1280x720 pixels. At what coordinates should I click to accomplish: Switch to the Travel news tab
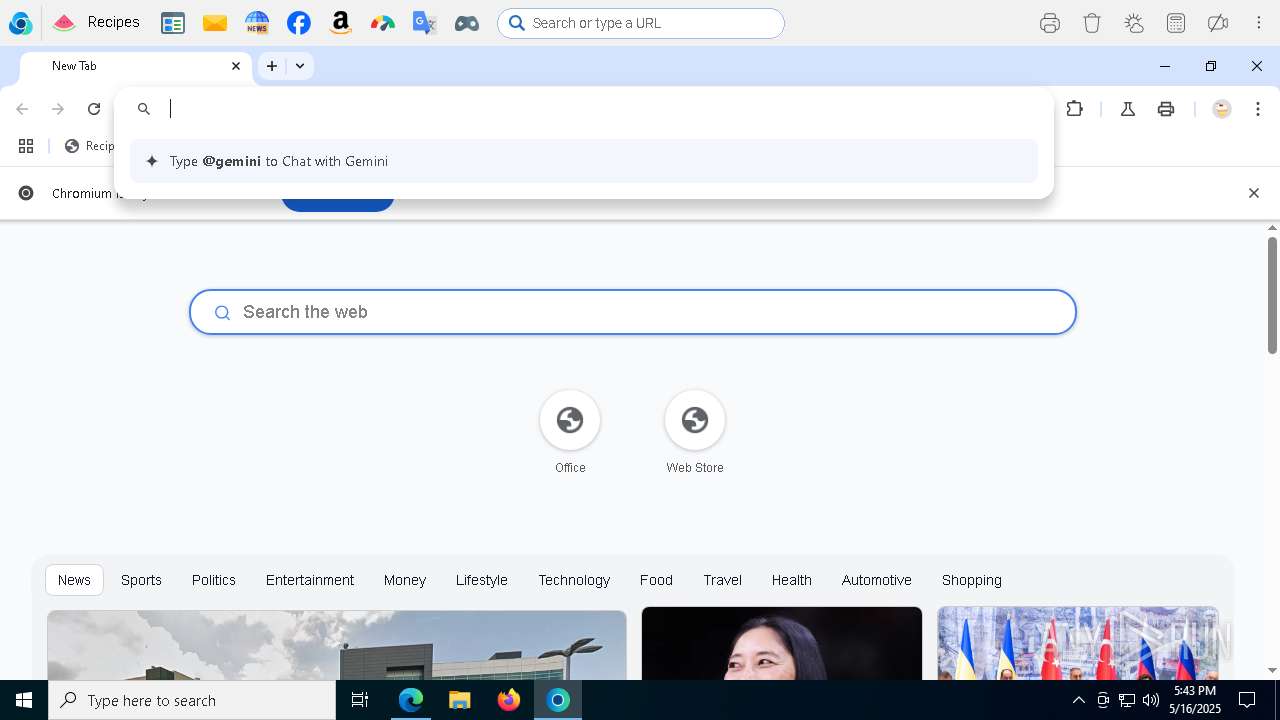(x=723, y=580)
